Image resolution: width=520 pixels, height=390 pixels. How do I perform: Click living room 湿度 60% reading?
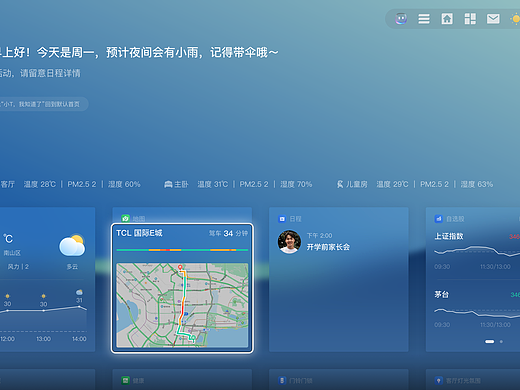pyautogui.click(x=124, y=184)
